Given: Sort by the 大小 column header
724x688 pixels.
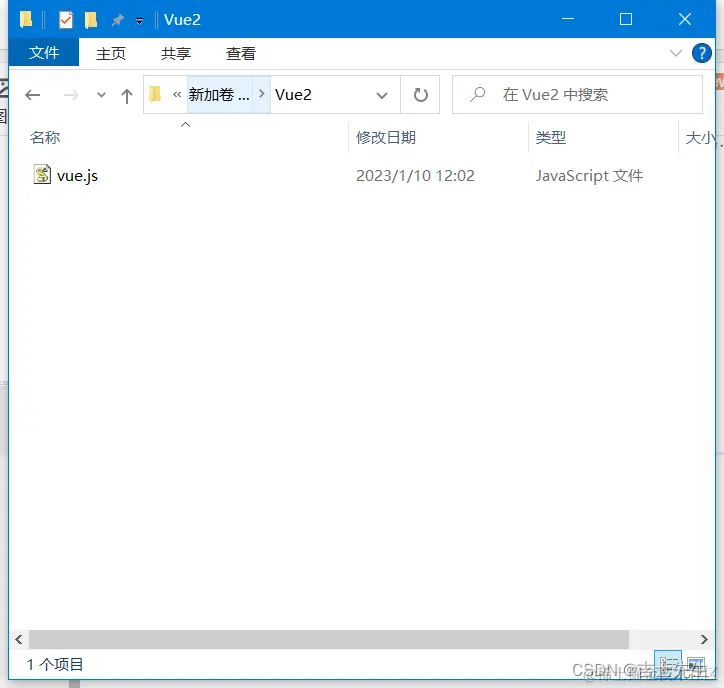Looking at the screenshot, I should click(x=700, y=138).
